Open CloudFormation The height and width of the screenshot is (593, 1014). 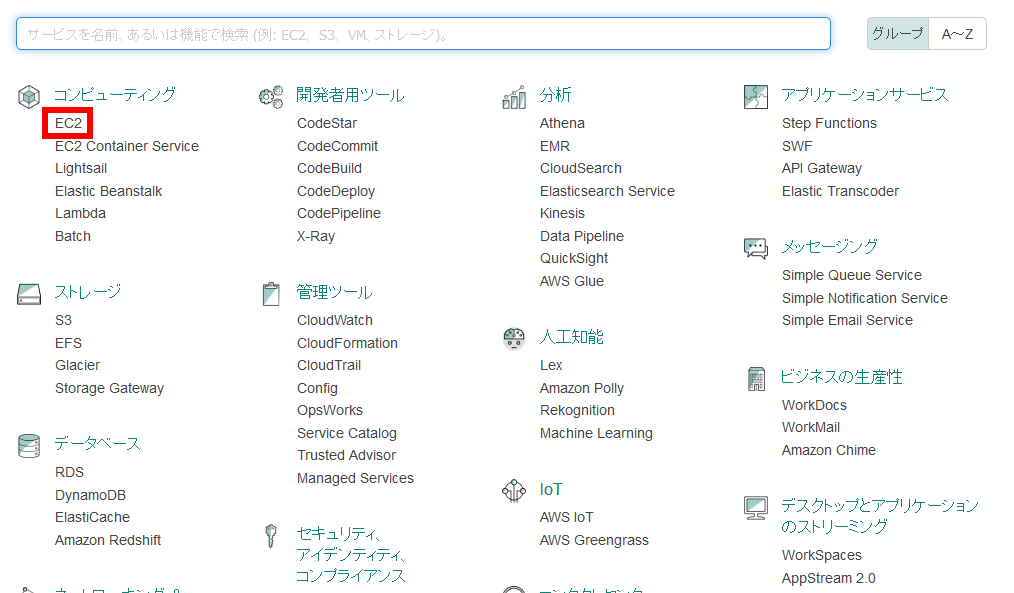point(347,343)
